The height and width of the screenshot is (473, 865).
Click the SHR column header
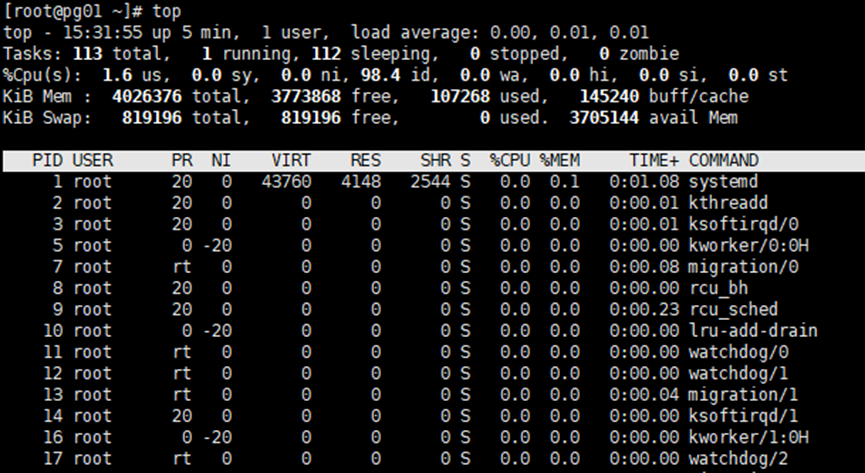436,161
